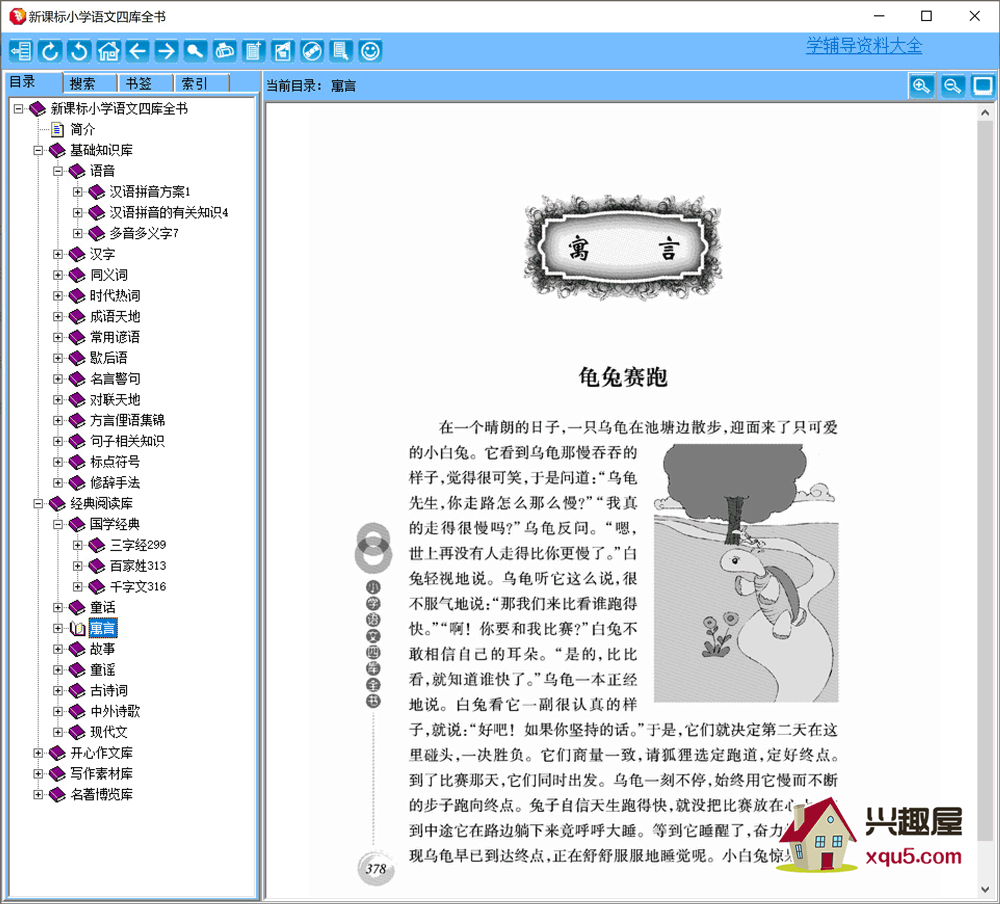Zoom out of the page
Image resolution: width=1000 pixels, height=904 pixels.
coord(952,85)
